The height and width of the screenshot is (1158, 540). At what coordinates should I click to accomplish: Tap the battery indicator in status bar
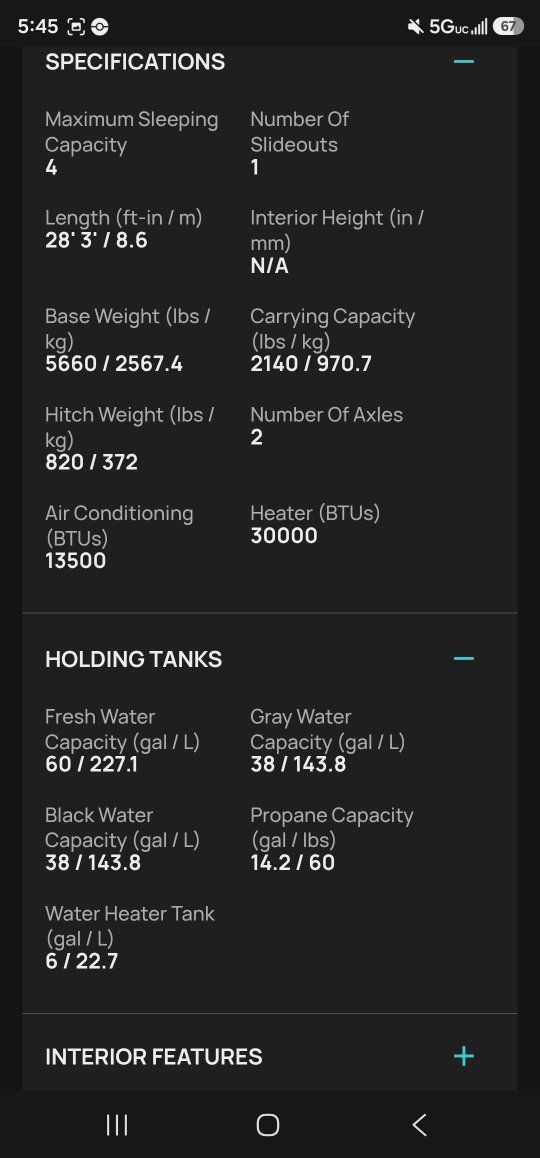tap(507, 27)
